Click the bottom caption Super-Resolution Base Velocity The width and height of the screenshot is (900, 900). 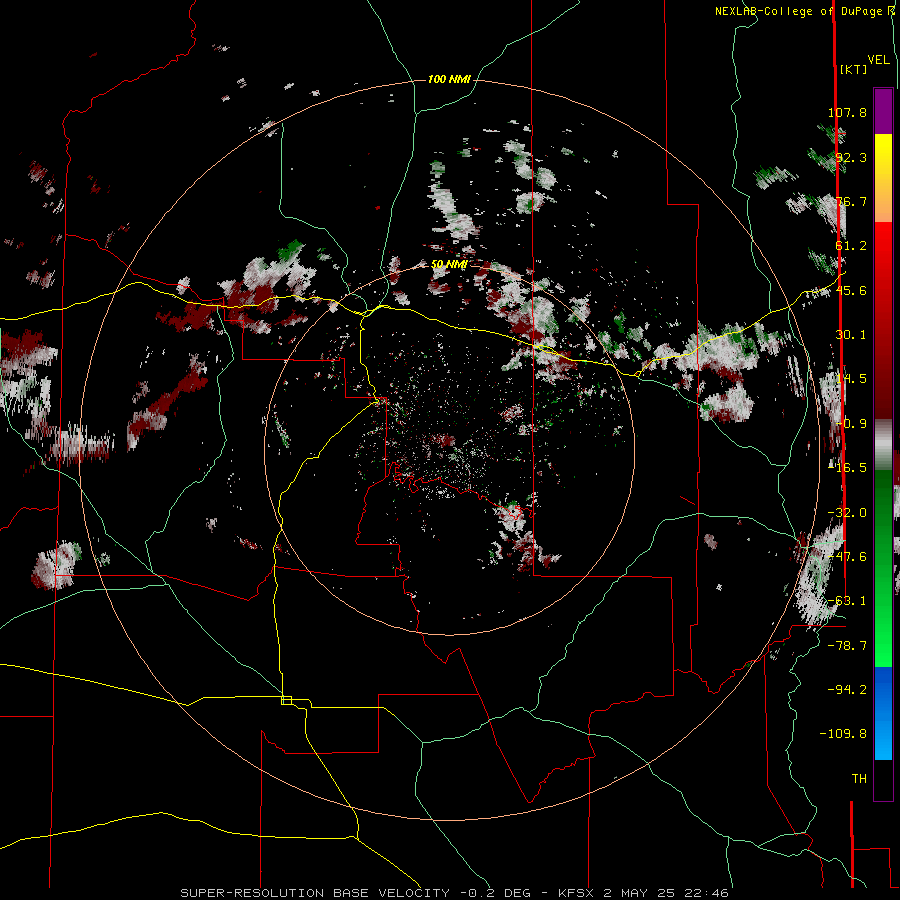pos(455,893)
